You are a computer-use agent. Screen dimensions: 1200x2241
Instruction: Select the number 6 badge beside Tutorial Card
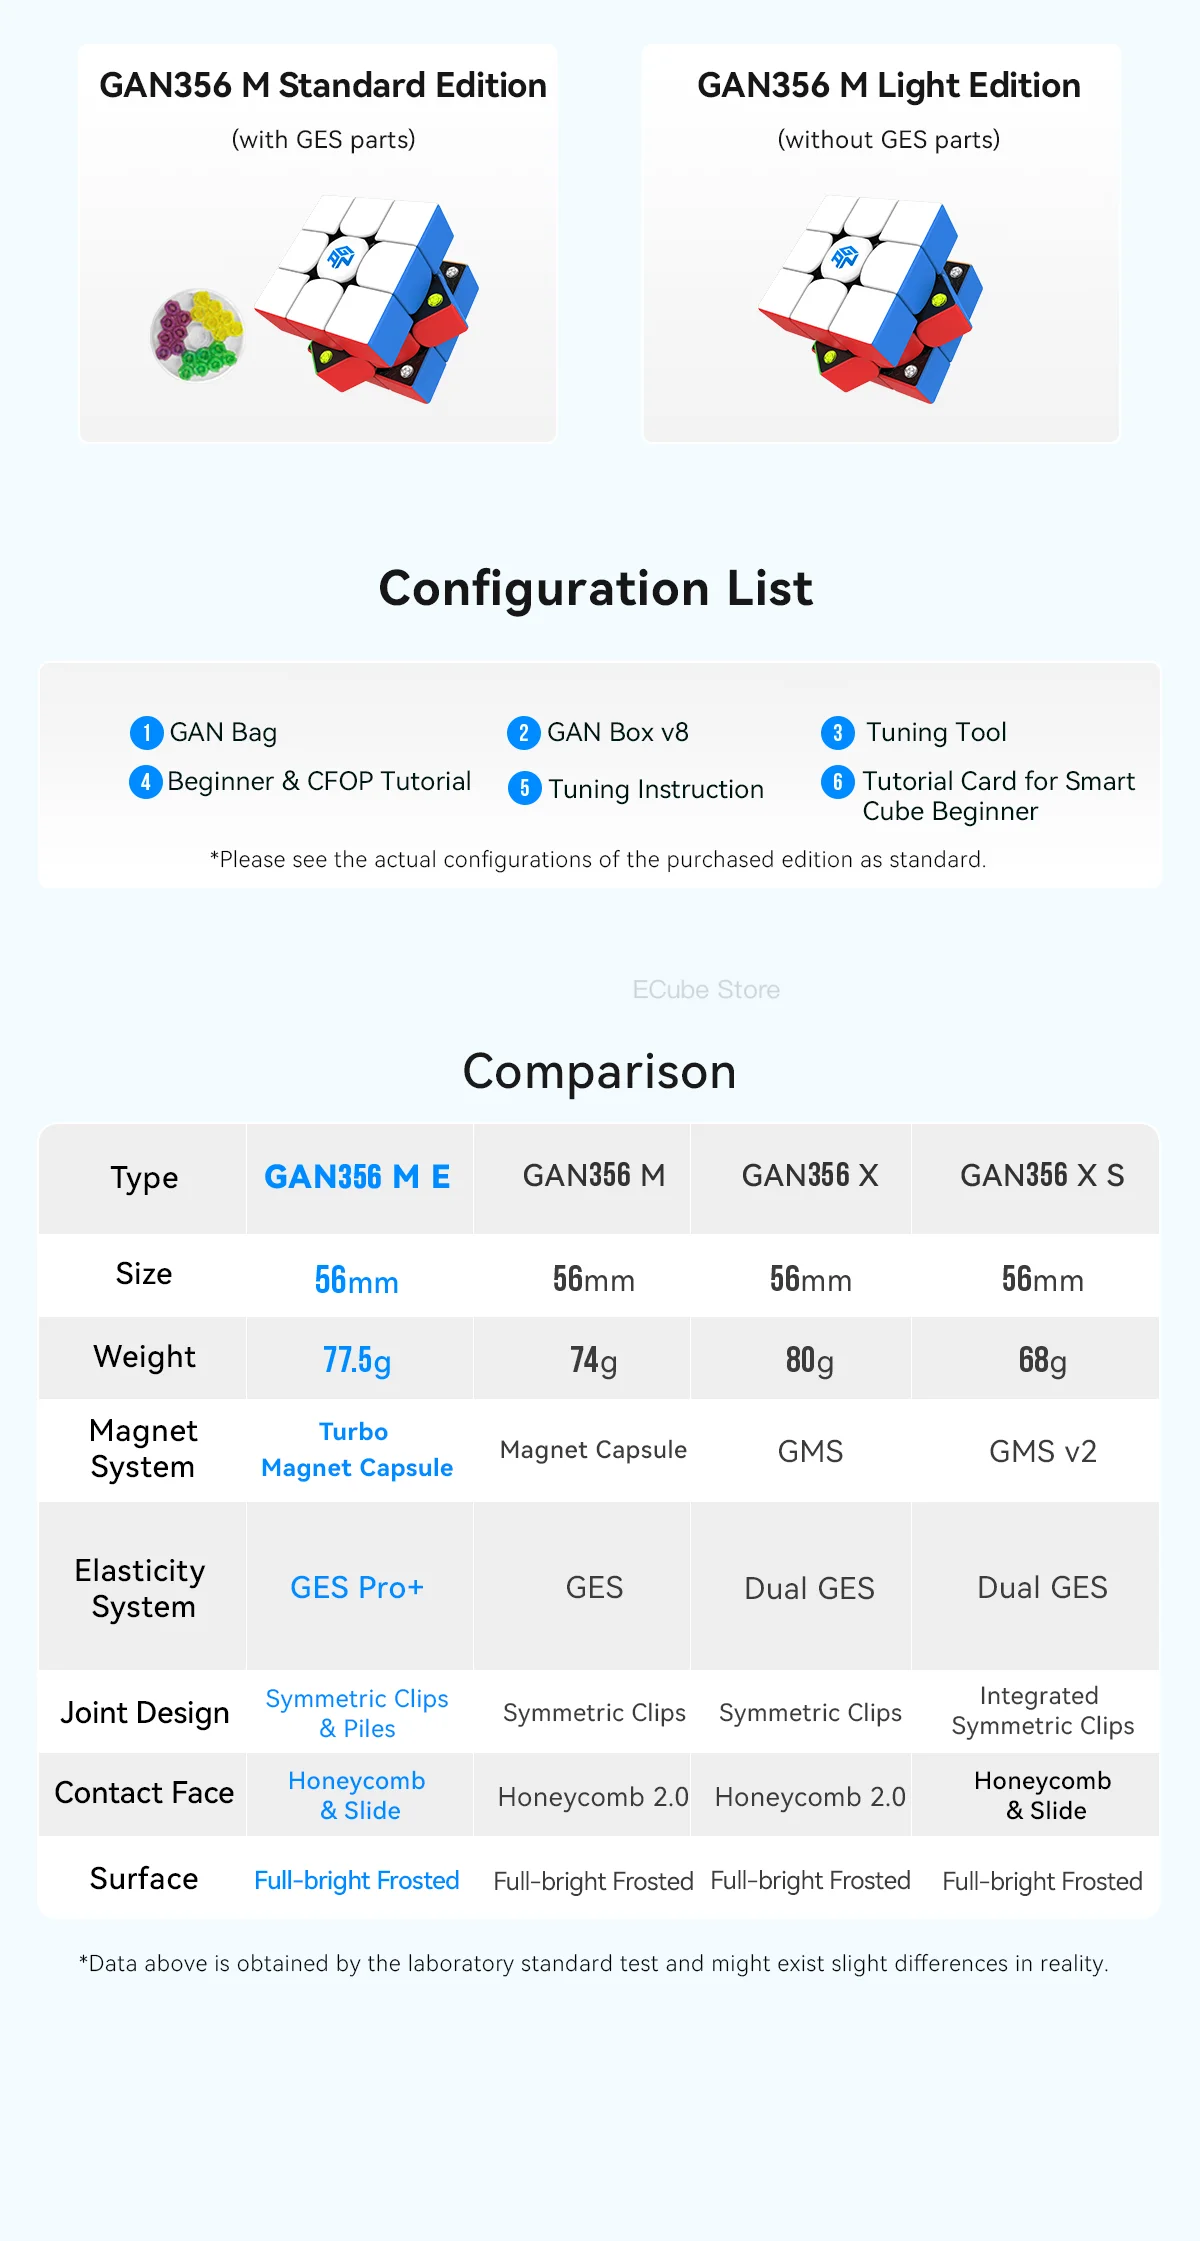pyautogui.click(x=838, y=782)
